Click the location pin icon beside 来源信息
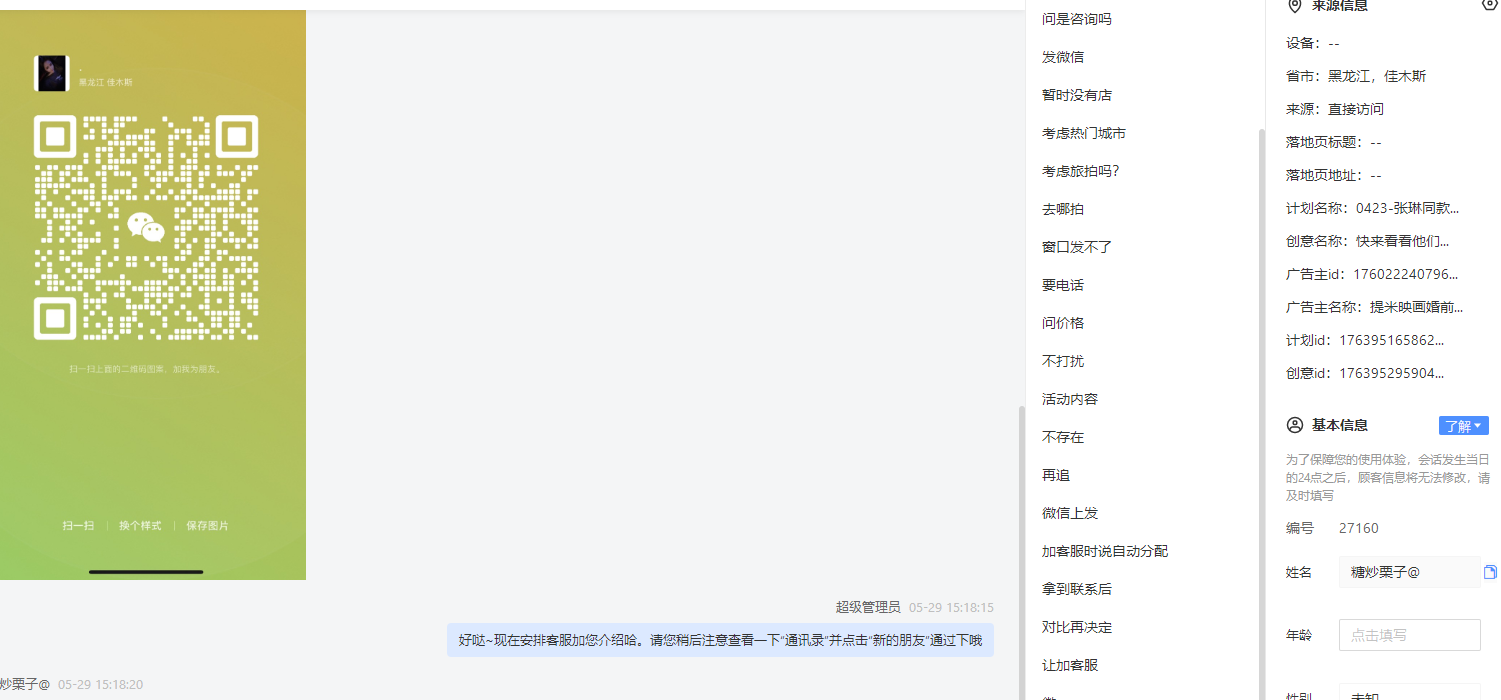 [x=1295, y=6]
